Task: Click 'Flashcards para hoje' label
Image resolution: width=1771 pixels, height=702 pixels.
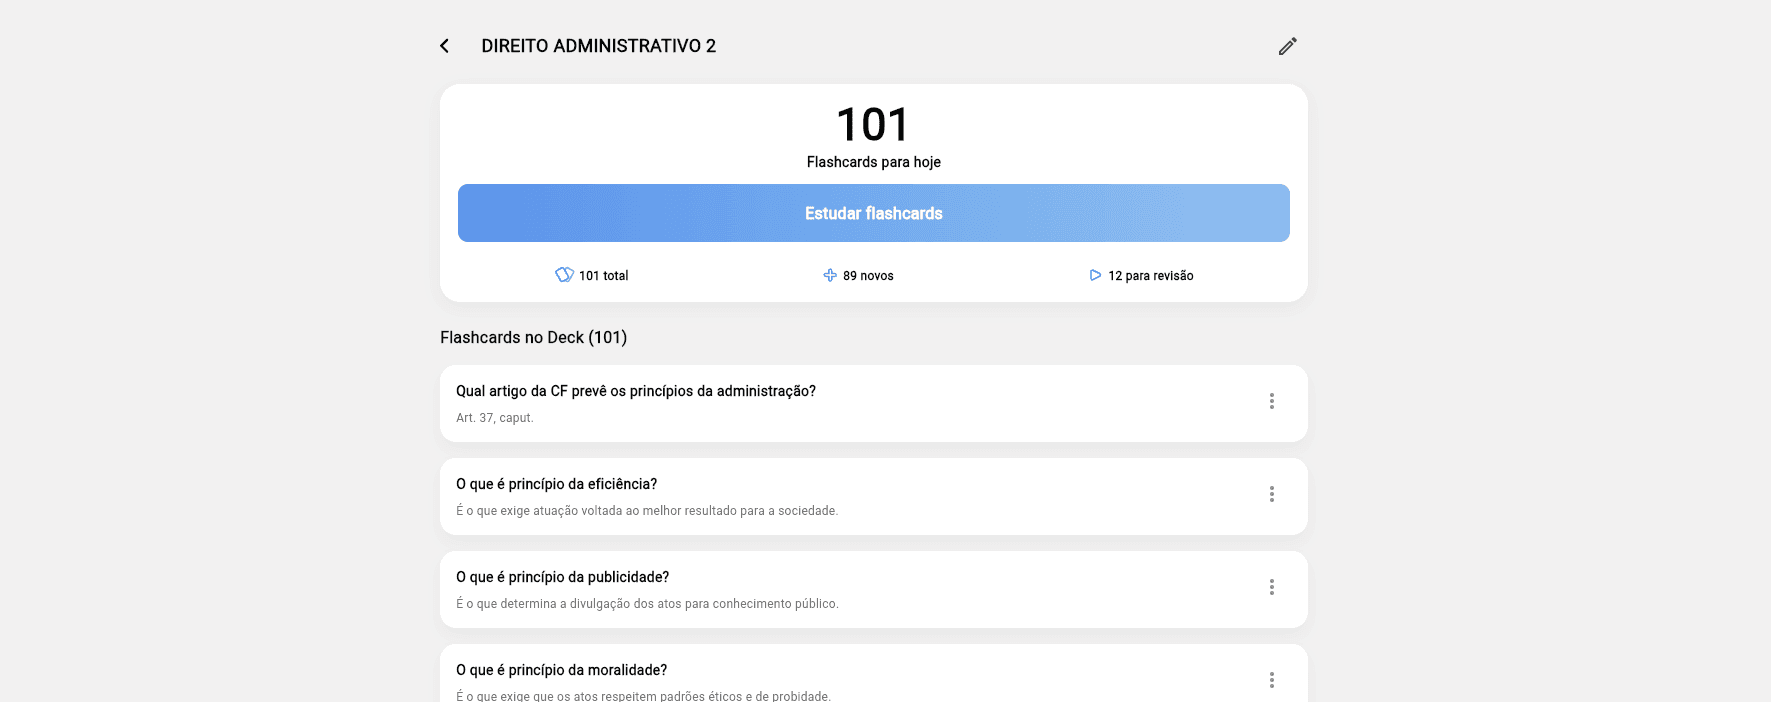Action: tap(874, 162)
